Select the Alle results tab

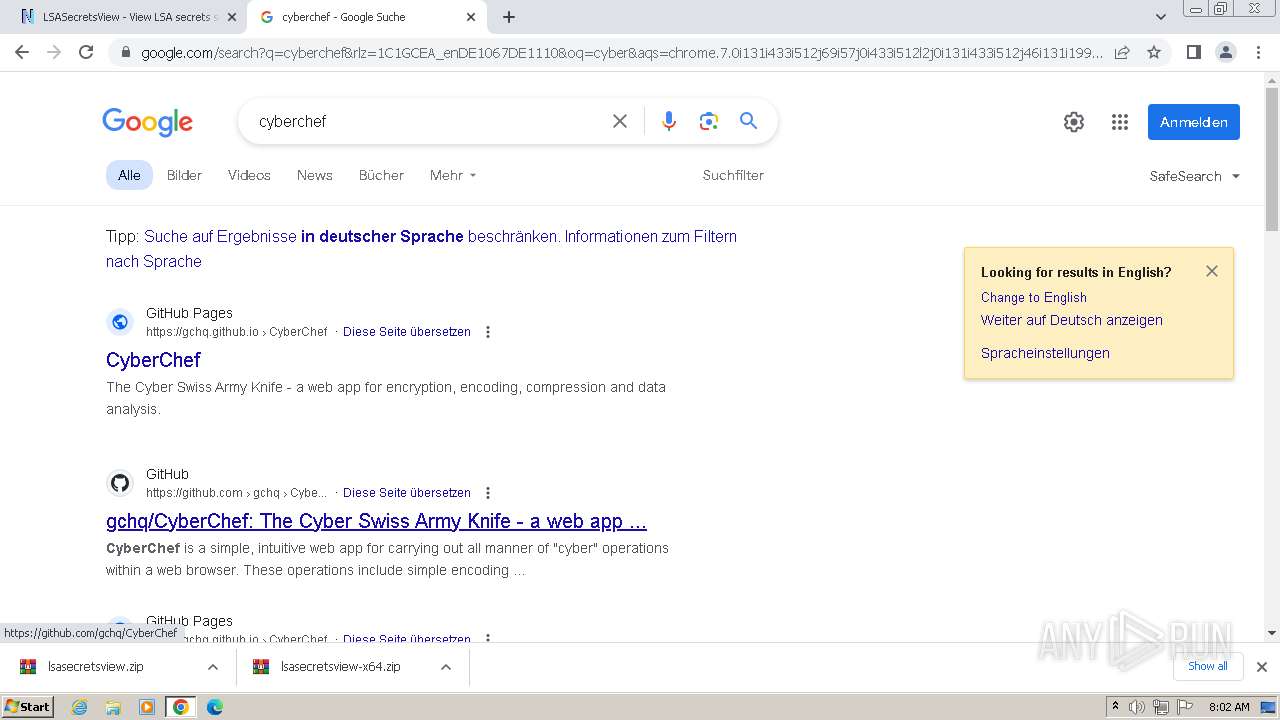[129, 175]
